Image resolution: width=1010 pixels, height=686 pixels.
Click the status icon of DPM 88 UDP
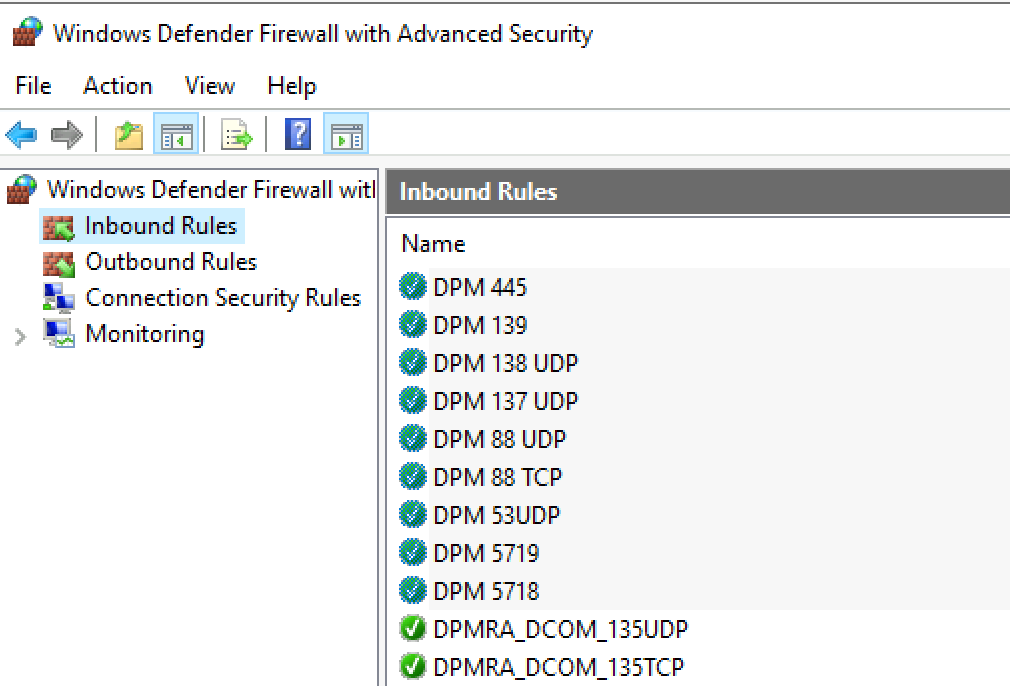coord(412,439)
